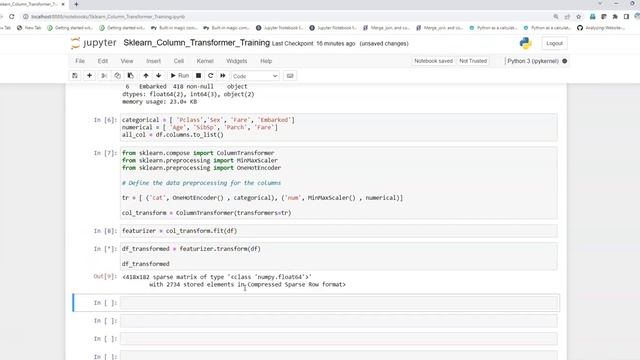Close the current browser tab
Viewport: 640px width, 360px height.
[63, 4]
